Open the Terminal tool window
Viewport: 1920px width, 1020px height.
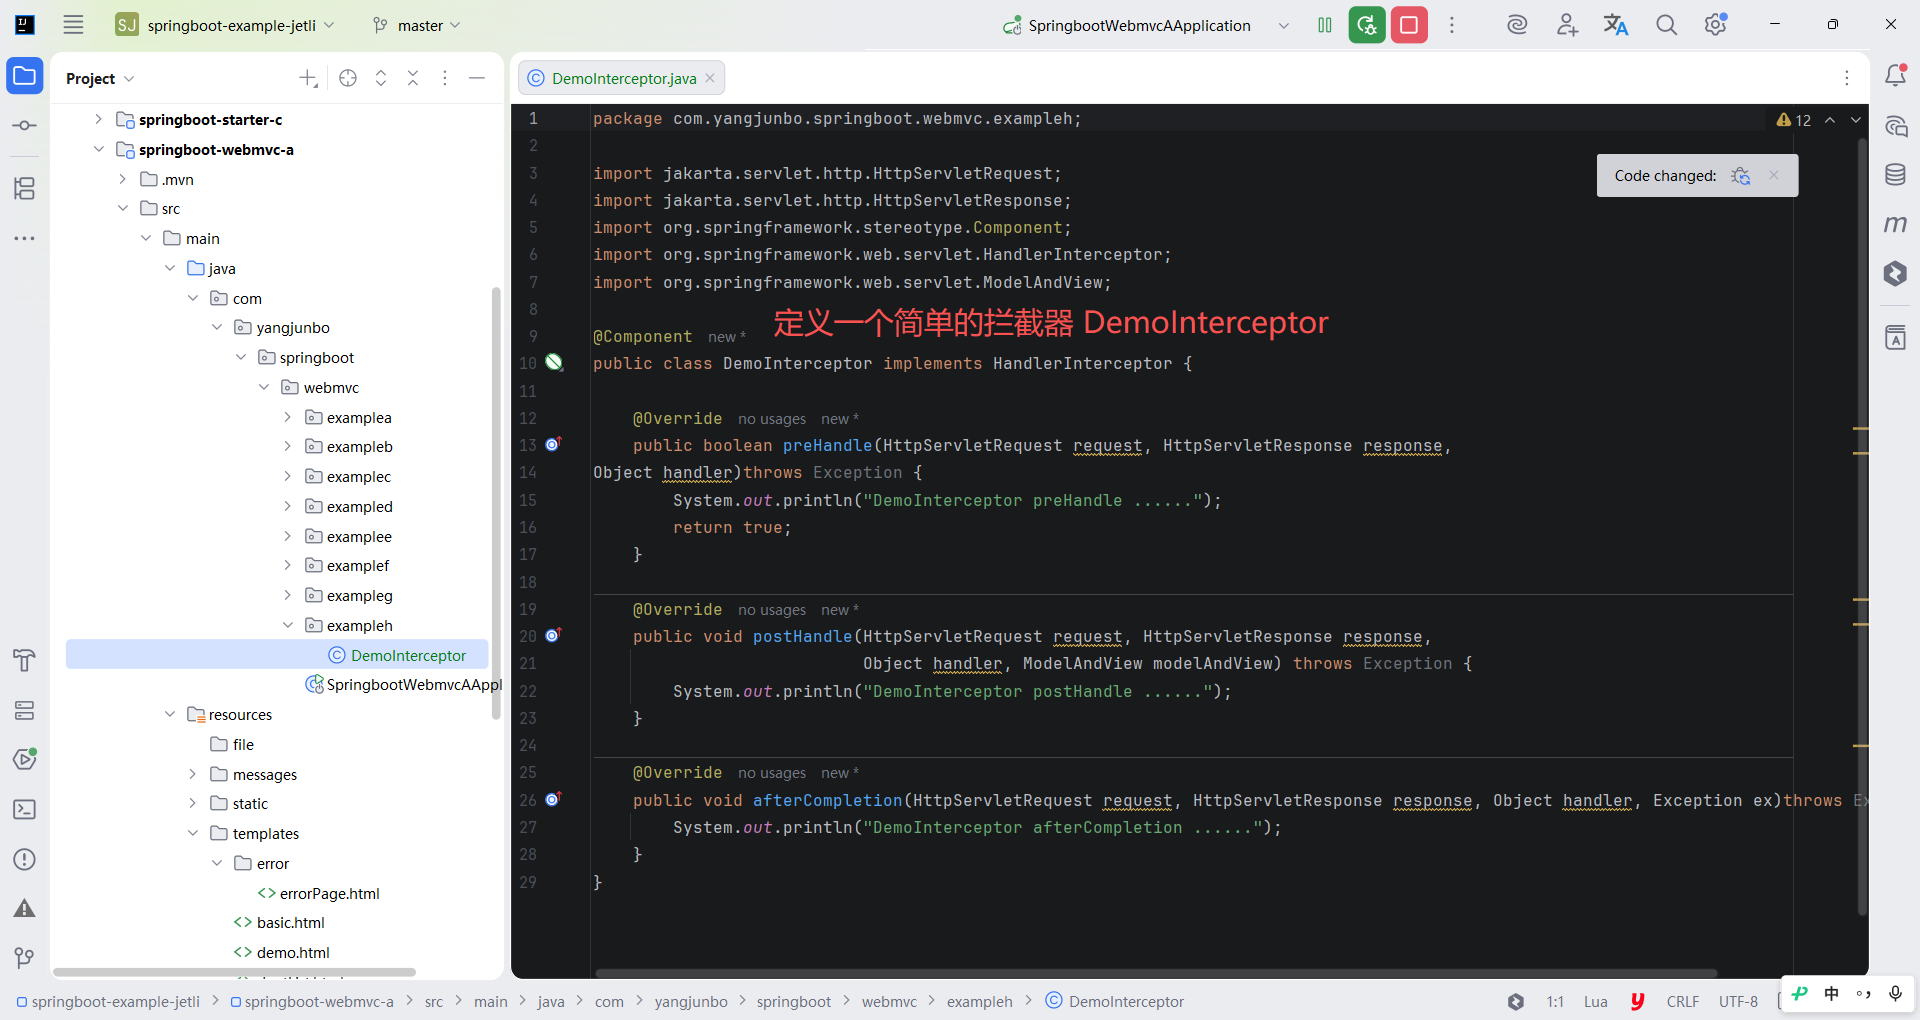(x=25, y=809)
